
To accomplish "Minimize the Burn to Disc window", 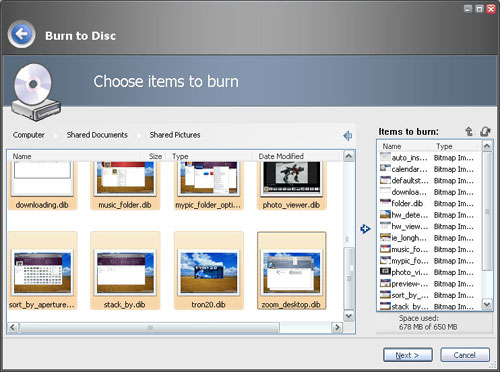I will click(x=468, y=9).
